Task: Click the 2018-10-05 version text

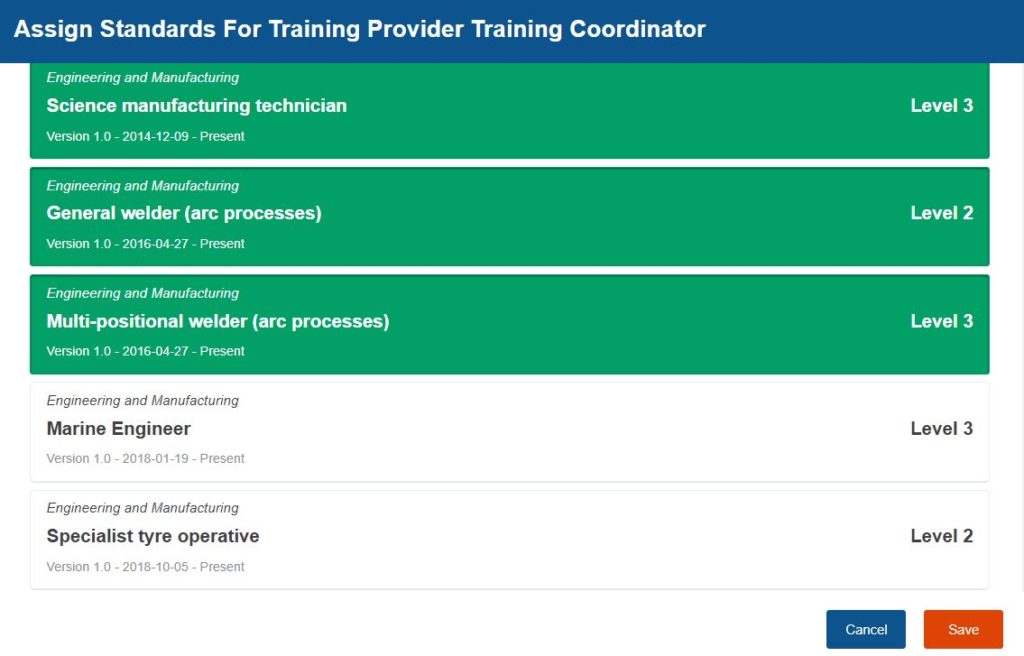Action: pos(146,567)
